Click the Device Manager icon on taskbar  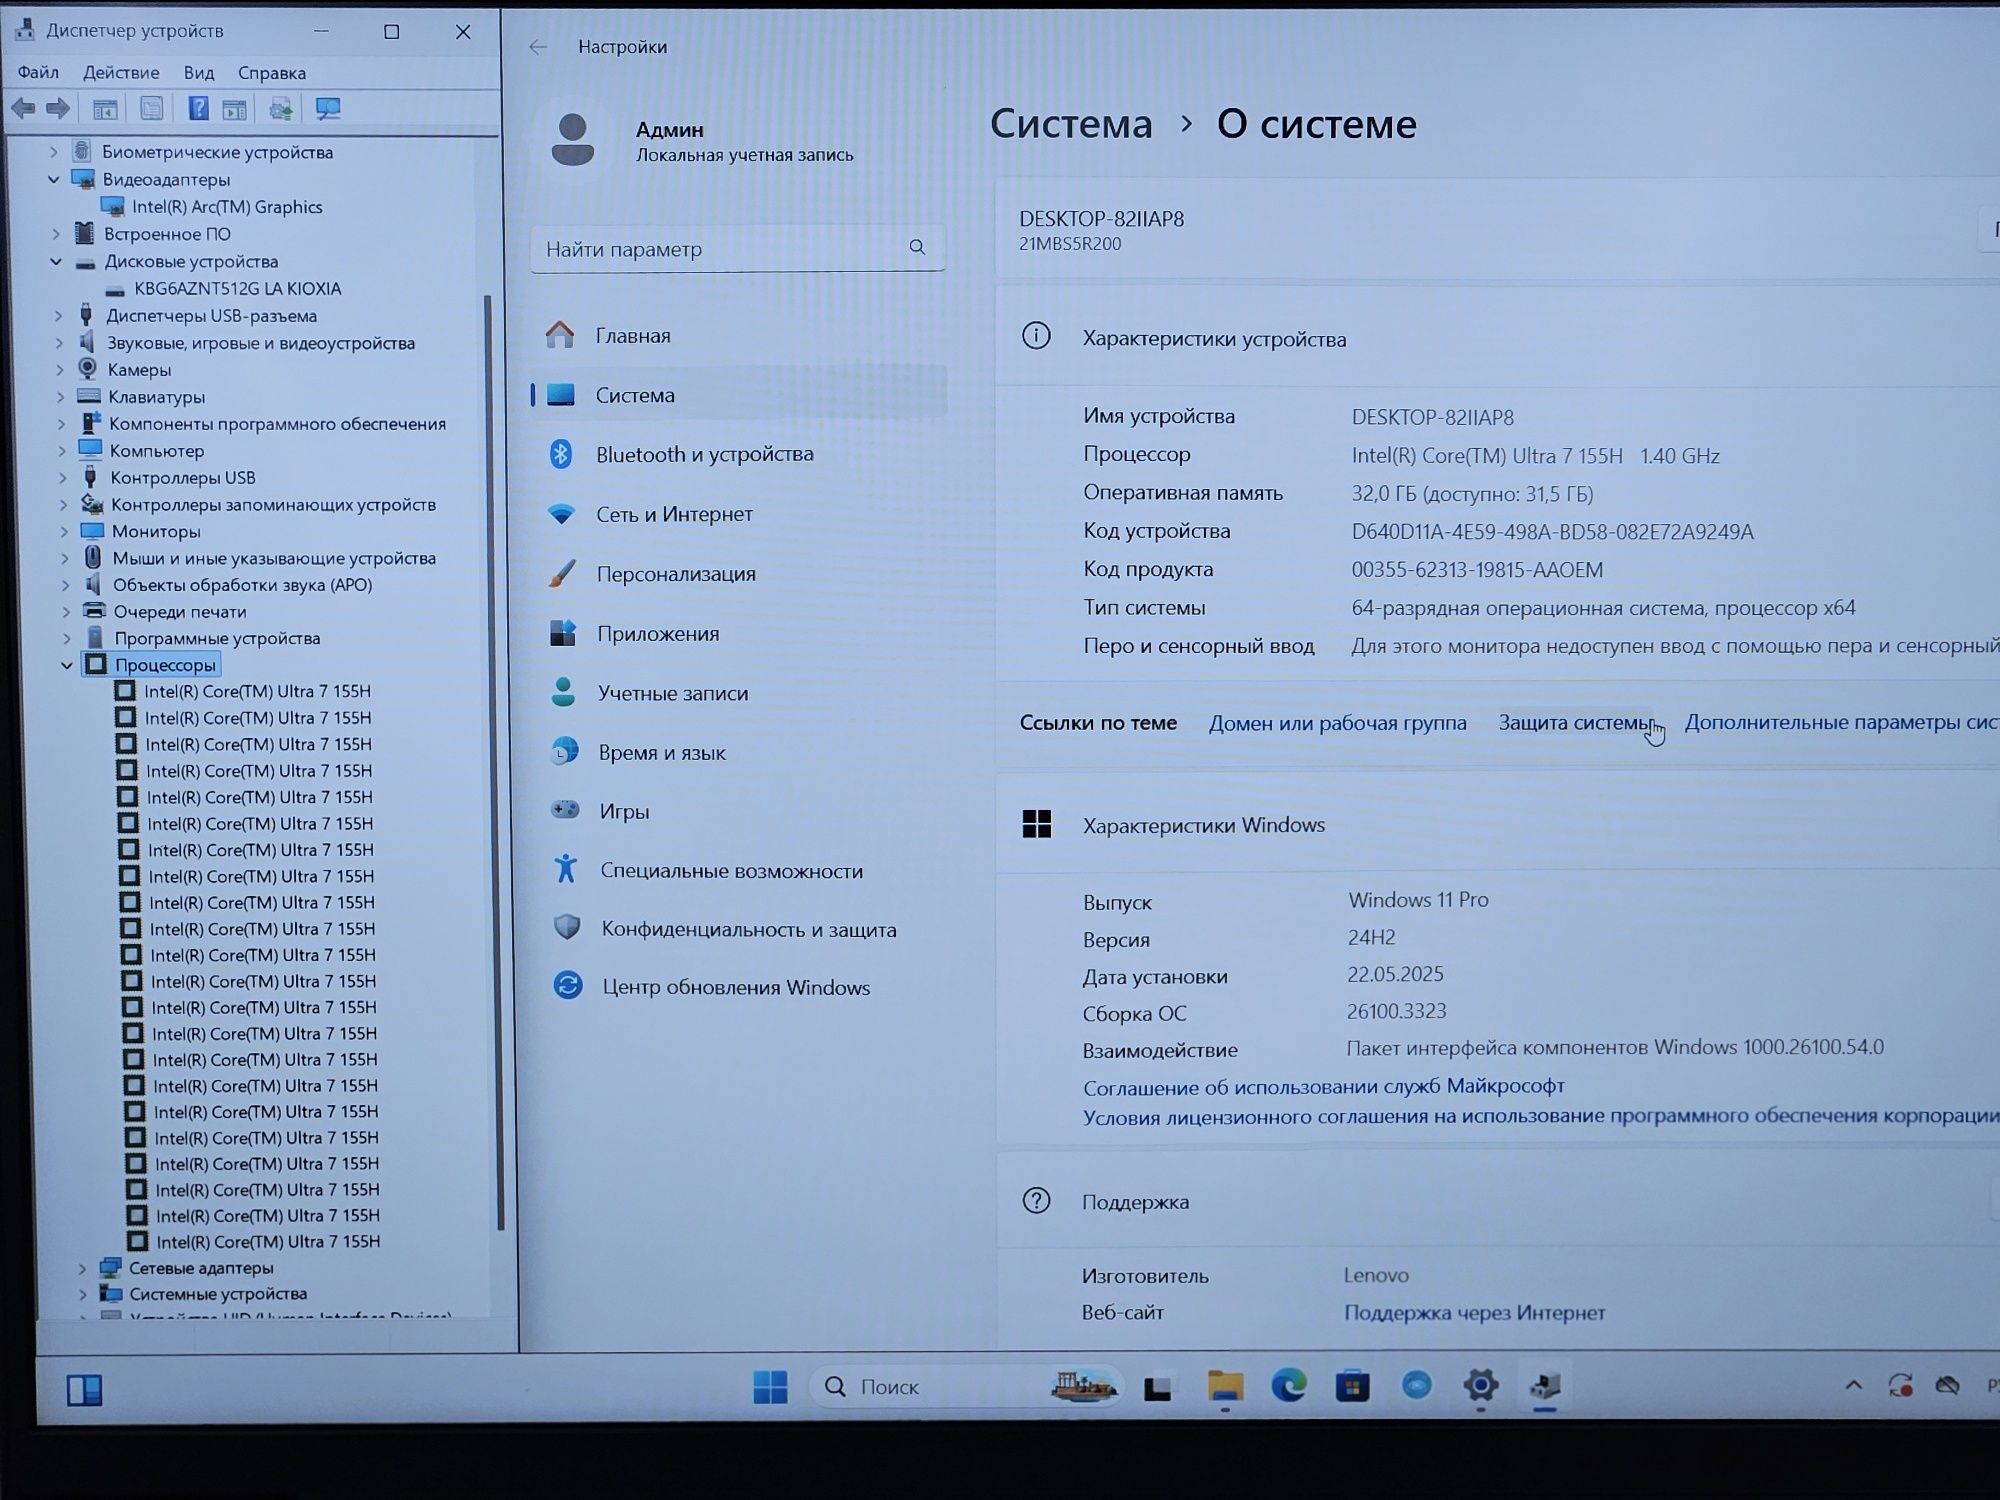(x=1545, y=1385)
